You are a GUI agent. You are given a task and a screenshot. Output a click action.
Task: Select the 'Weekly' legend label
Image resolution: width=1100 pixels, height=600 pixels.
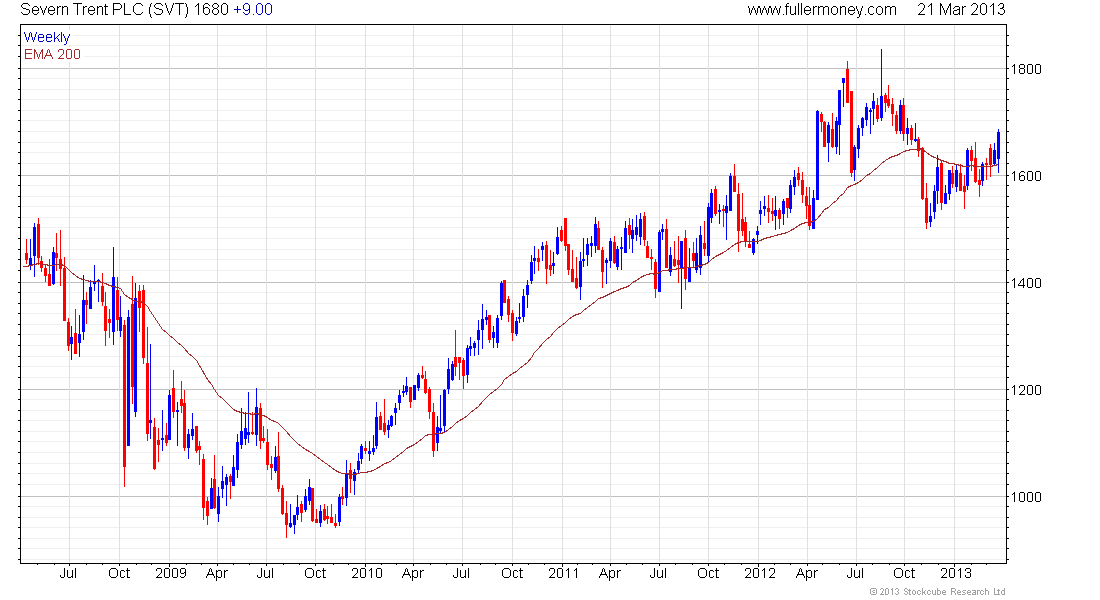(47, 38)
